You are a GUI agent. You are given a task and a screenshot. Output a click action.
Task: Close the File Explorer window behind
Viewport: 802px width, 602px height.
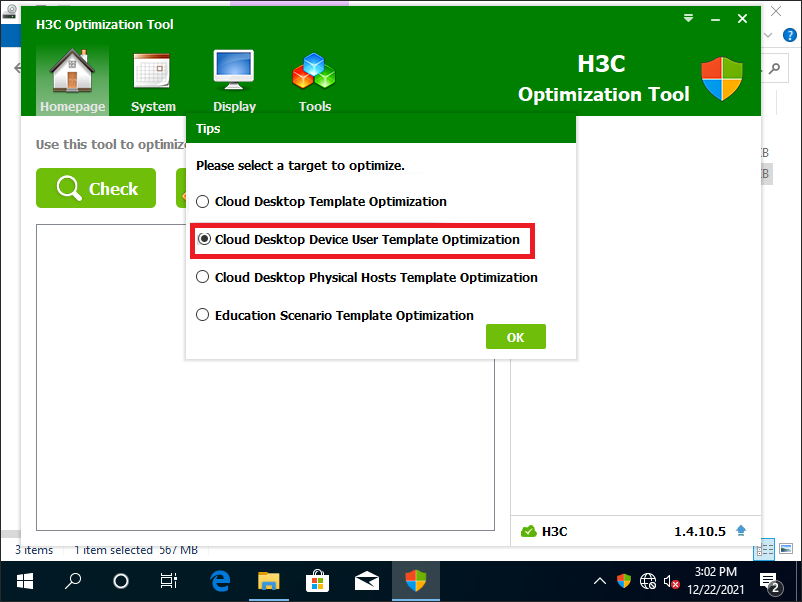coord(776,11)
